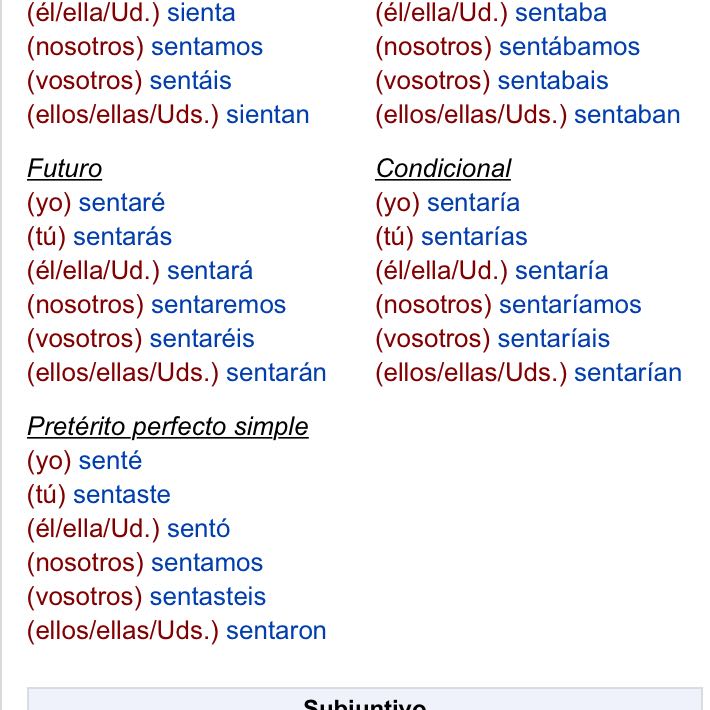Click the "sentaban" link
Image resolution: width=710 pixels, height=710 pixels.
pyautogui.click(x=626, y=115)
